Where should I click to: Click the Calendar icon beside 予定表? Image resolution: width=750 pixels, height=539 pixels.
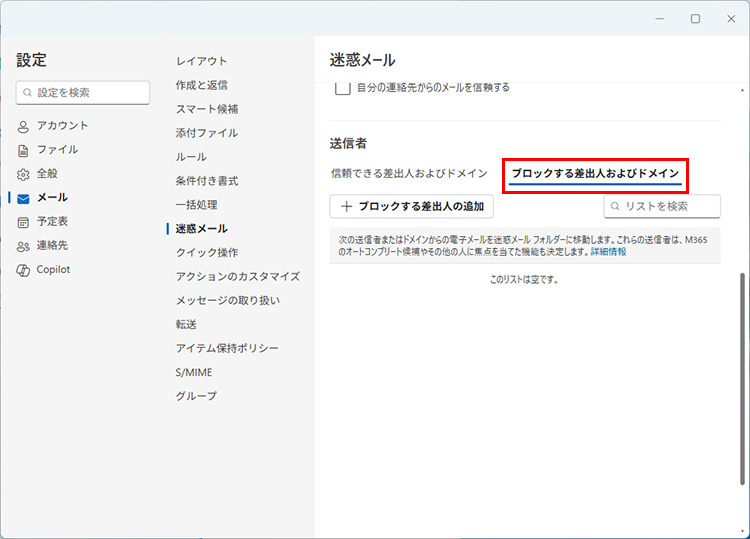pos(24,222)
